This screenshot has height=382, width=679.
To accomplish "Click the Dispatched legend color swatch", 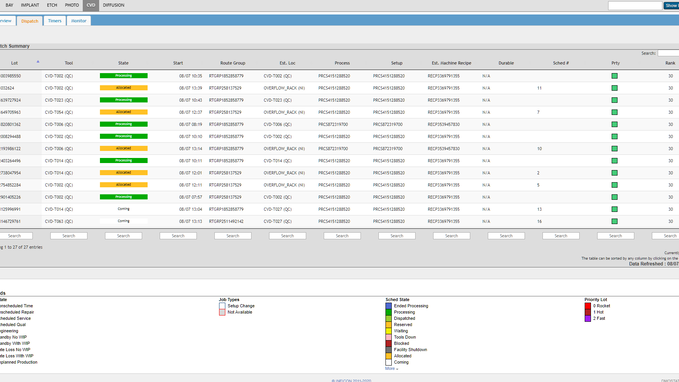I will 388,318.
